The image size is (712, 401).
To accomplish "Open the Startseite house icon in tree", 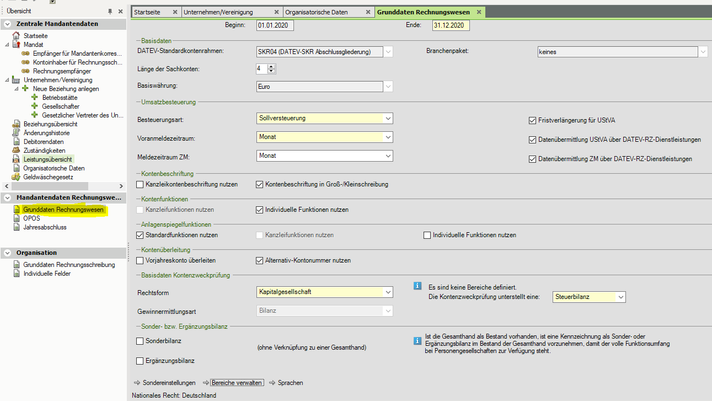I will (16, 35).
